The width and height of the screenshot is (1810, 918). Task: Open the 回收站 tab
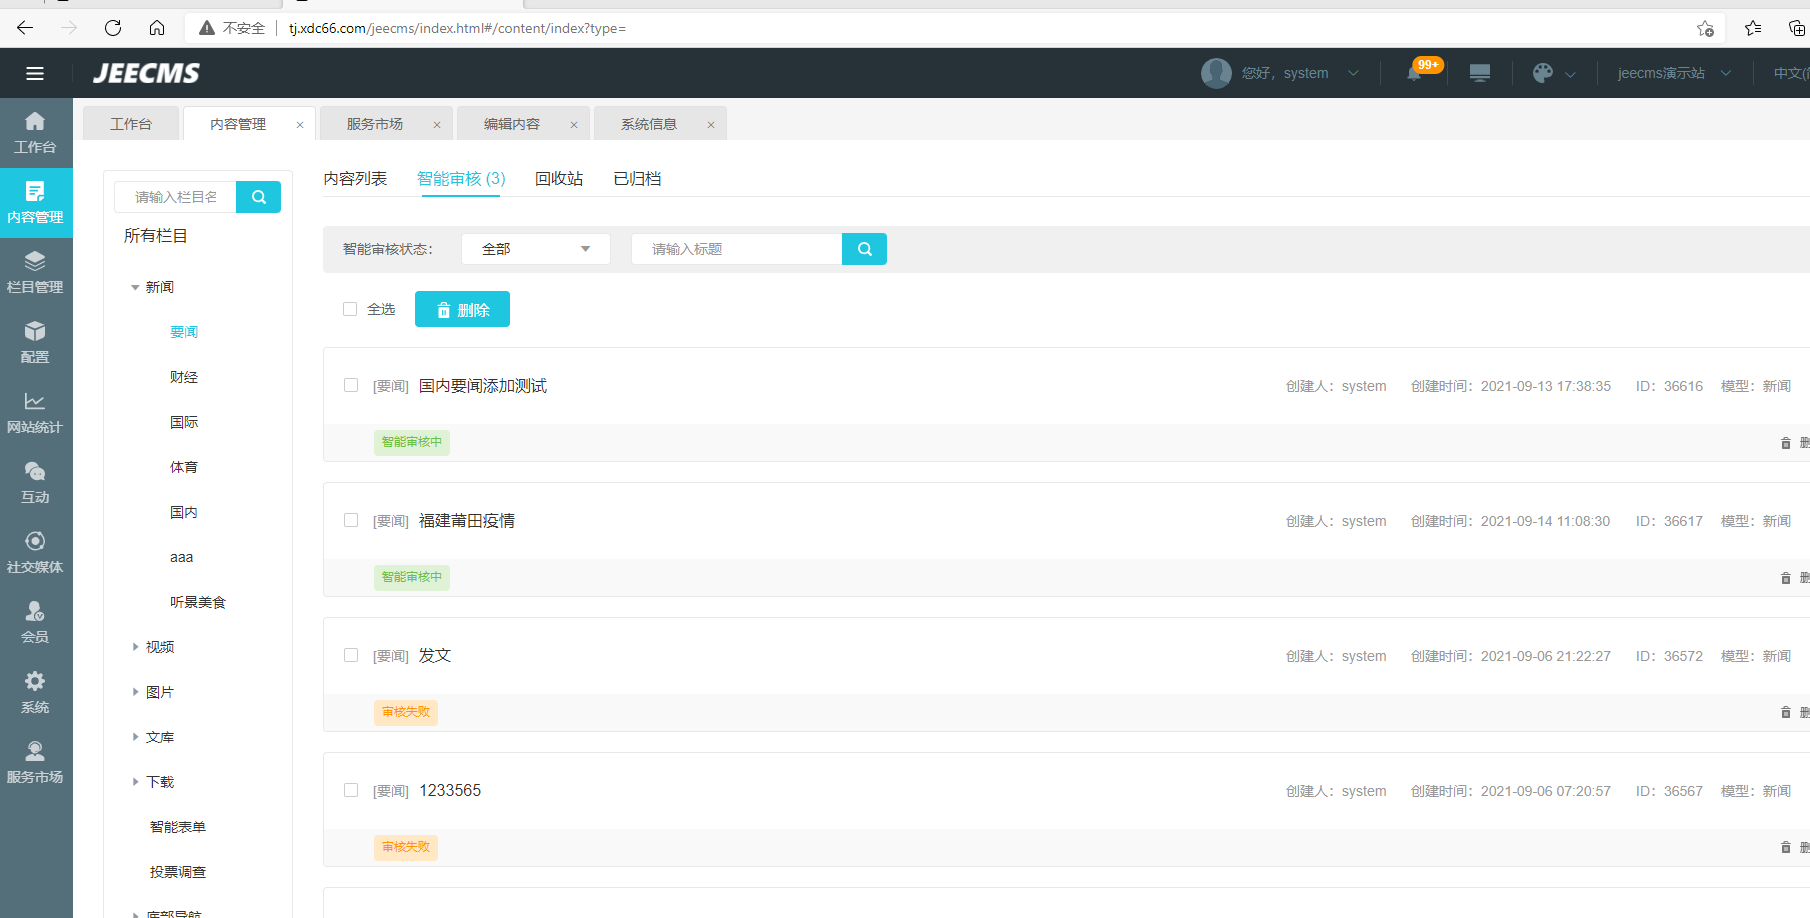pos(559,179)
